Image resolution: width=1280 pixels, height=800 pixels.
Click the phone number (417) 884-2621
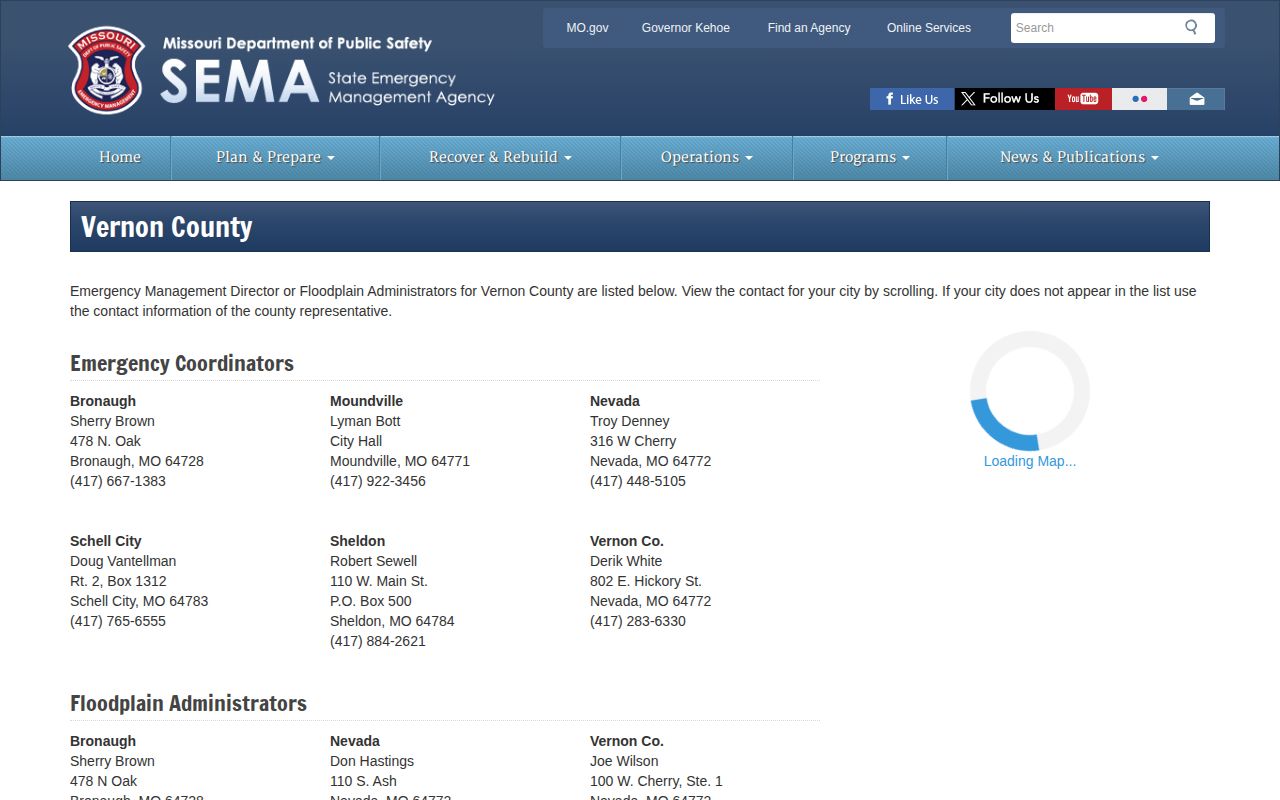pos(378,641)
